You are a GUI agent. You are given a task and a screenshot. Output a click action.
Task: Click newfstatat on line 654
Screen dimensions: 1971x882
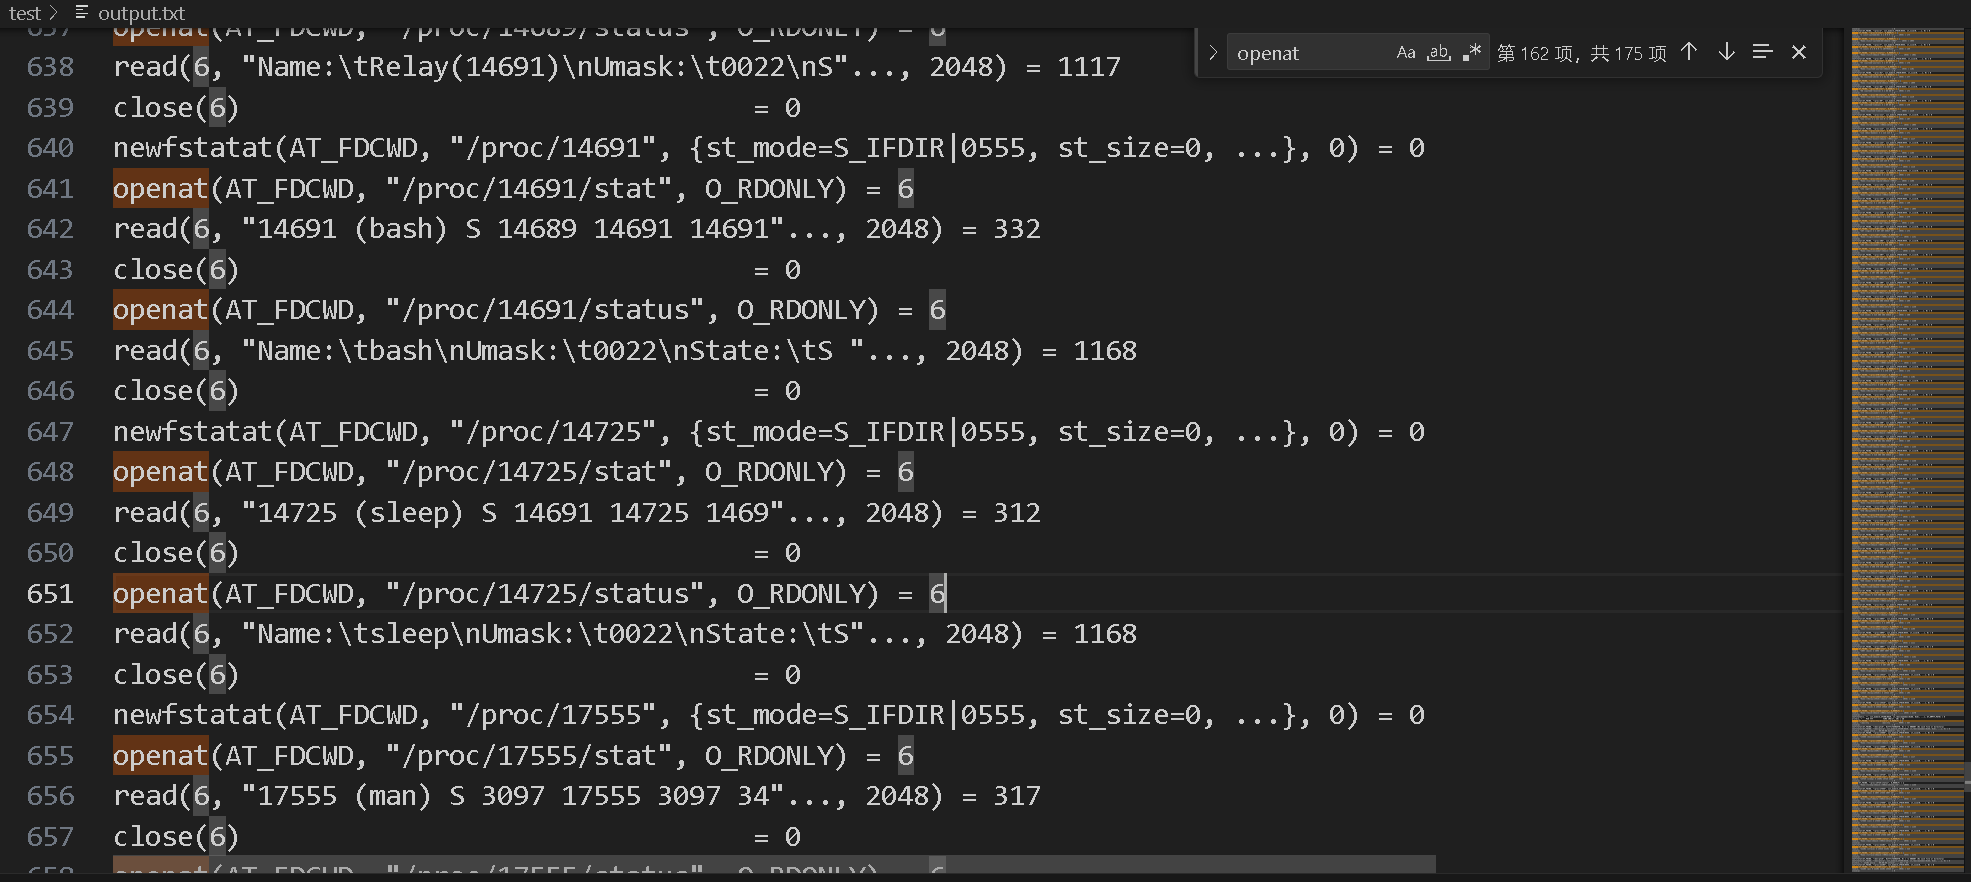click(192, 715)
